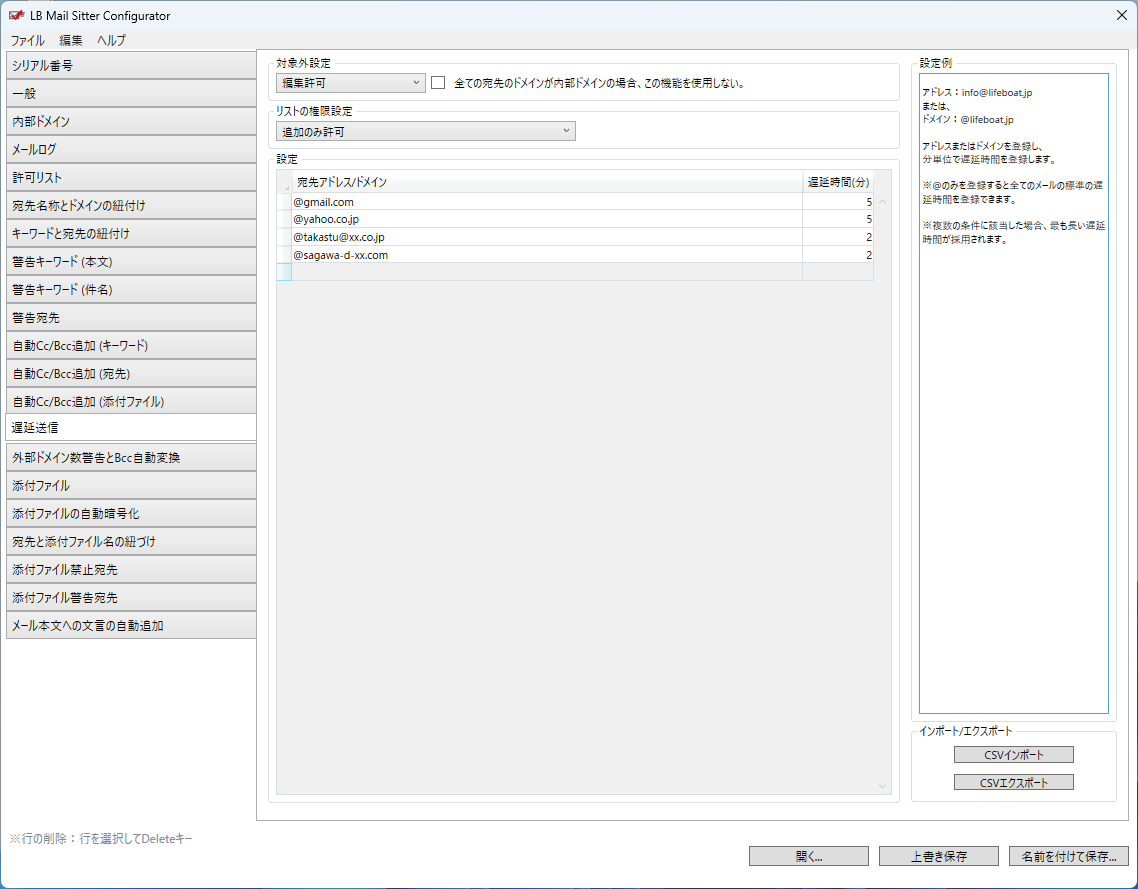Select the 遅延送信 tab
The height and width of the screenshot is (889, 1138).
pyautogui.click(x=131, y=427)
